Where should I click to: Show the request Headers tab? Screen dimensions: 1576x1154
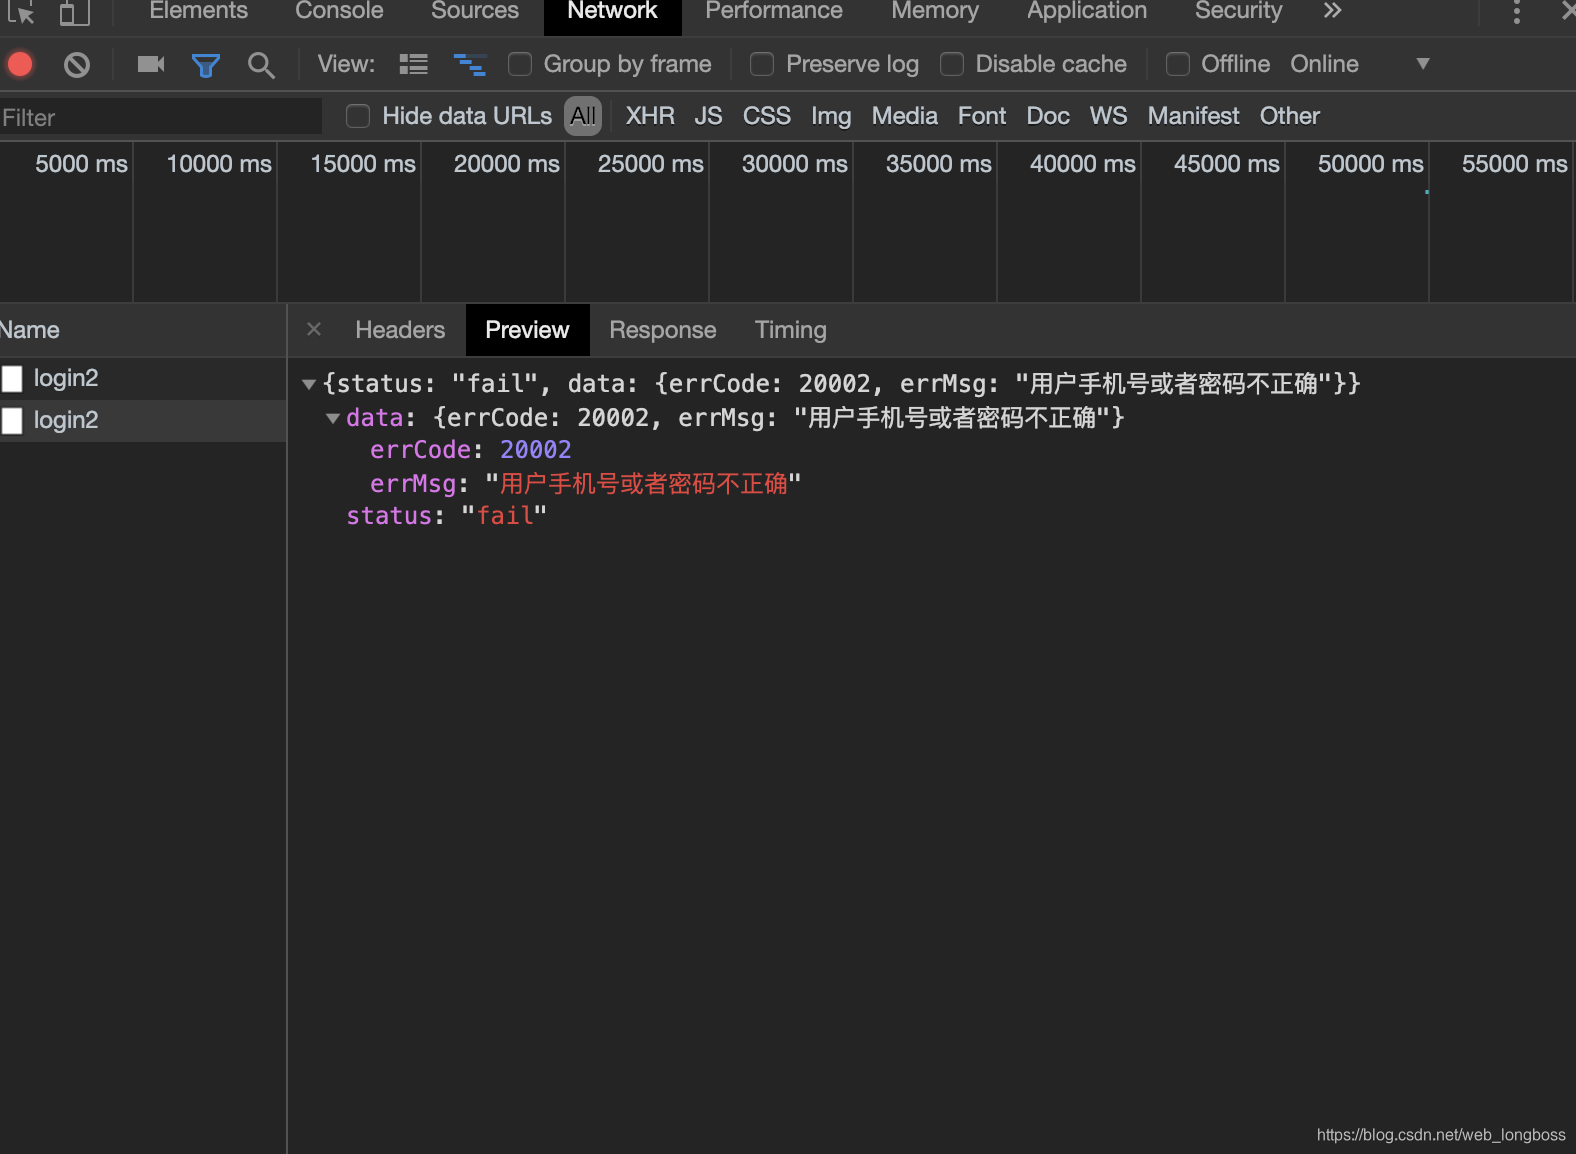point(400,330)
